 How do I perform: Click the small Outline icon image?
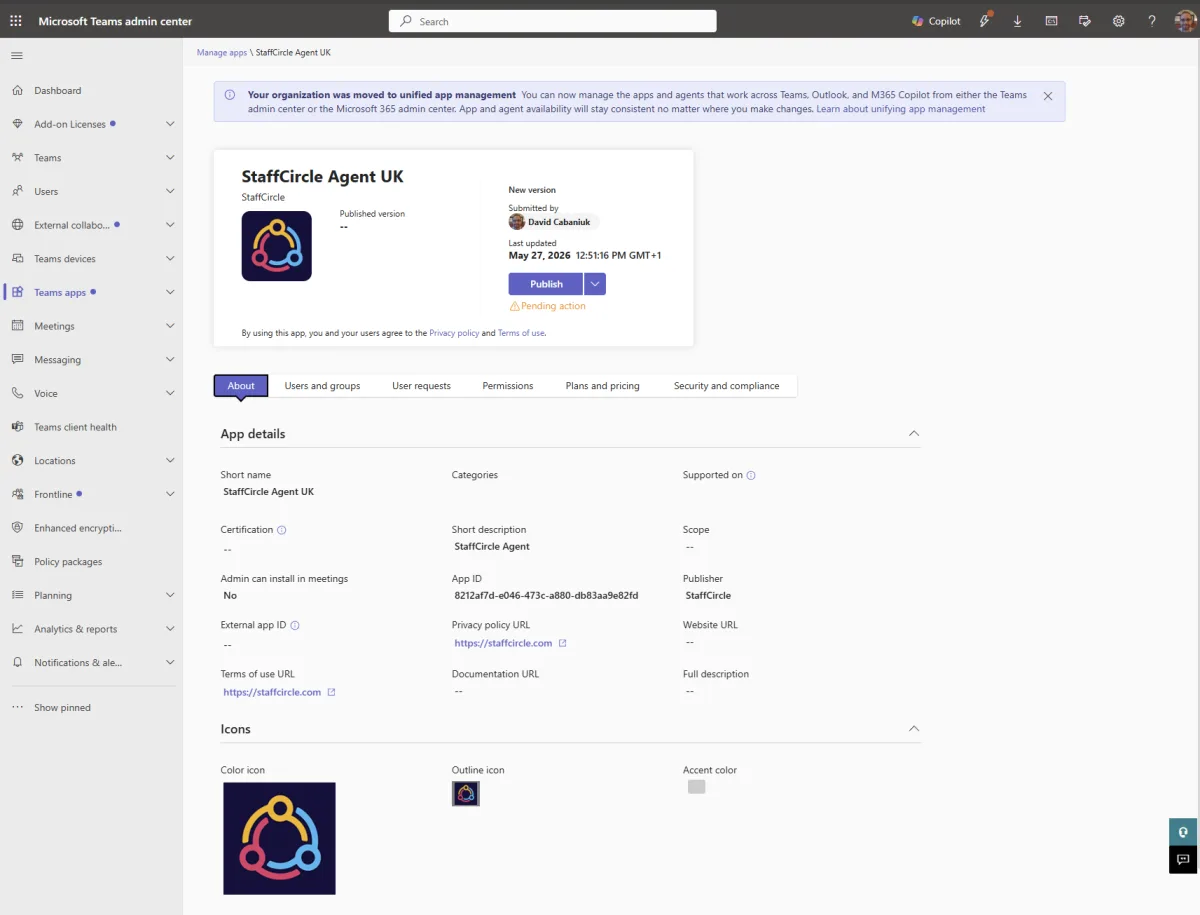pyautogui.click(x=466, y=794)
